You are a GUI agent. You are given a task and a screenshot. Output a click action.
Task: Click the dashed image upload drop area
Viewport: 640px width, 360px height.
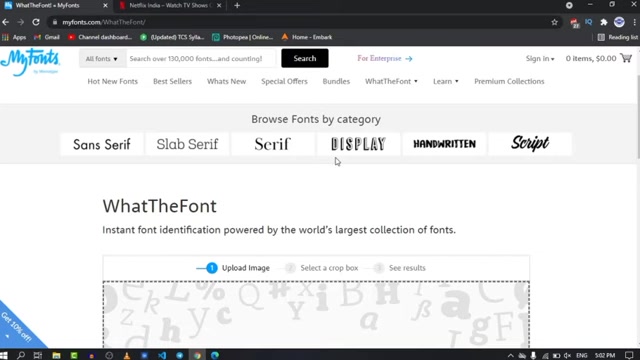coord(316,314)
